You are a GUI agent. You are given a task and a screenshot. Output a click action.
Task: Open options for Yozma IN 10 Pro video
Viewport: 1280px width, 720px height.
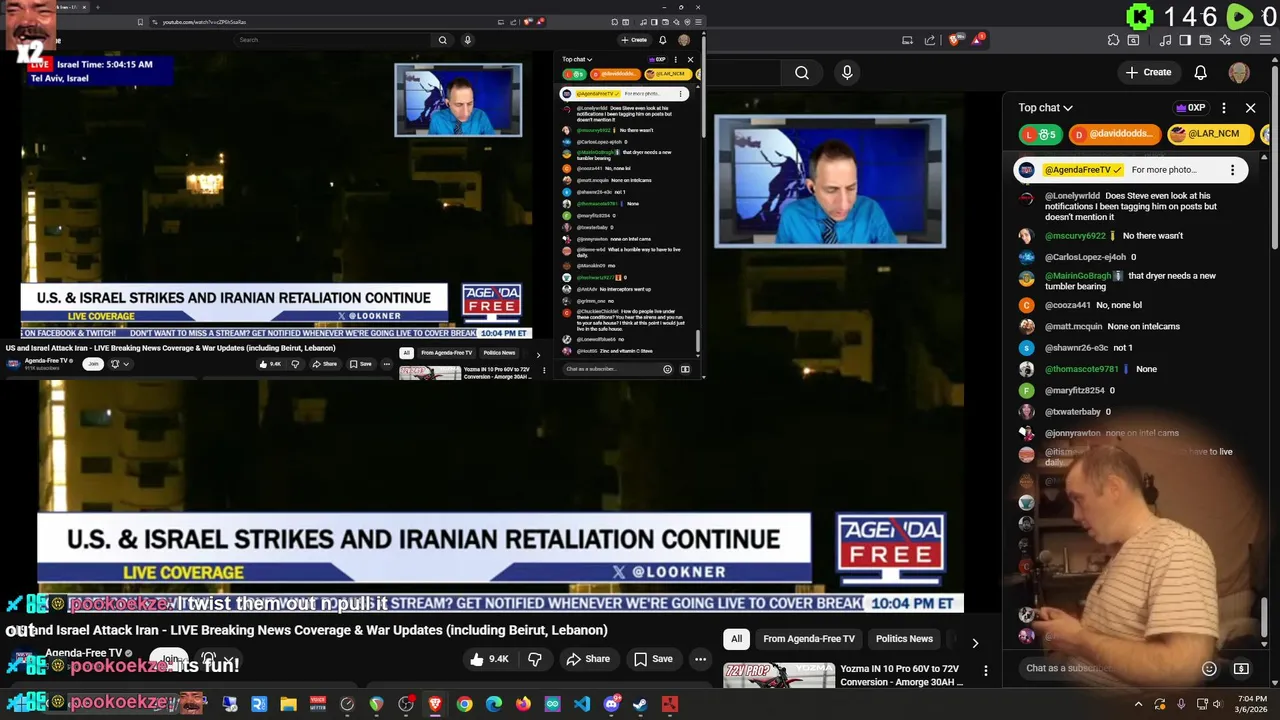pyautogui.click(x=985, y=670)
